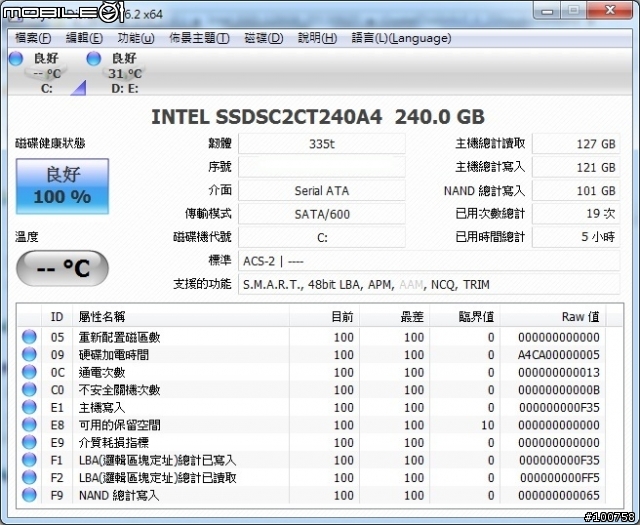Click the drive letter field C:

[x=322, y=237]
